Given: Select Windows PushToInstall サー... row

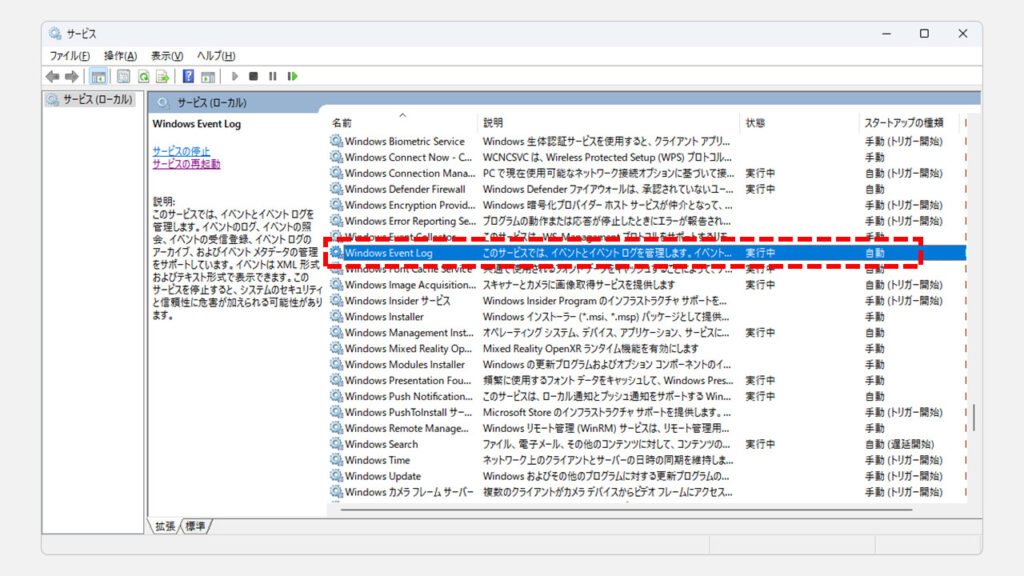Looking at the screenshot, I should pos(647,412).
